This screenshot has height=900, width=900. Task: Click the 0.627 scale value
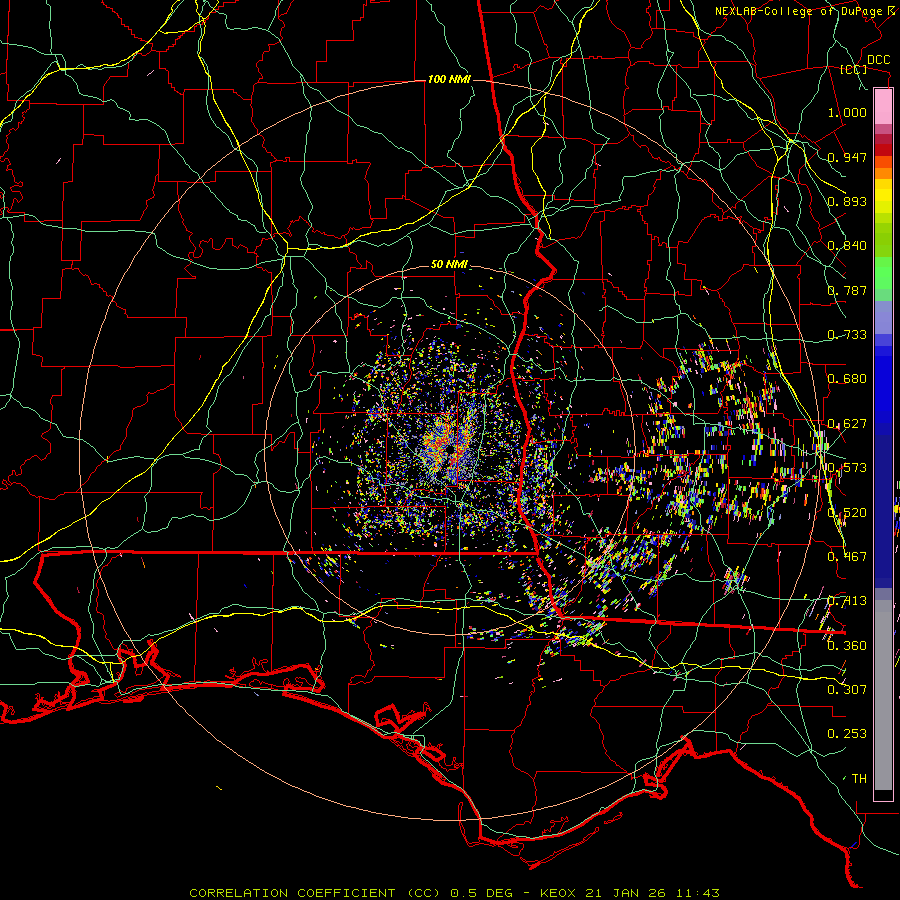(847, 424)
